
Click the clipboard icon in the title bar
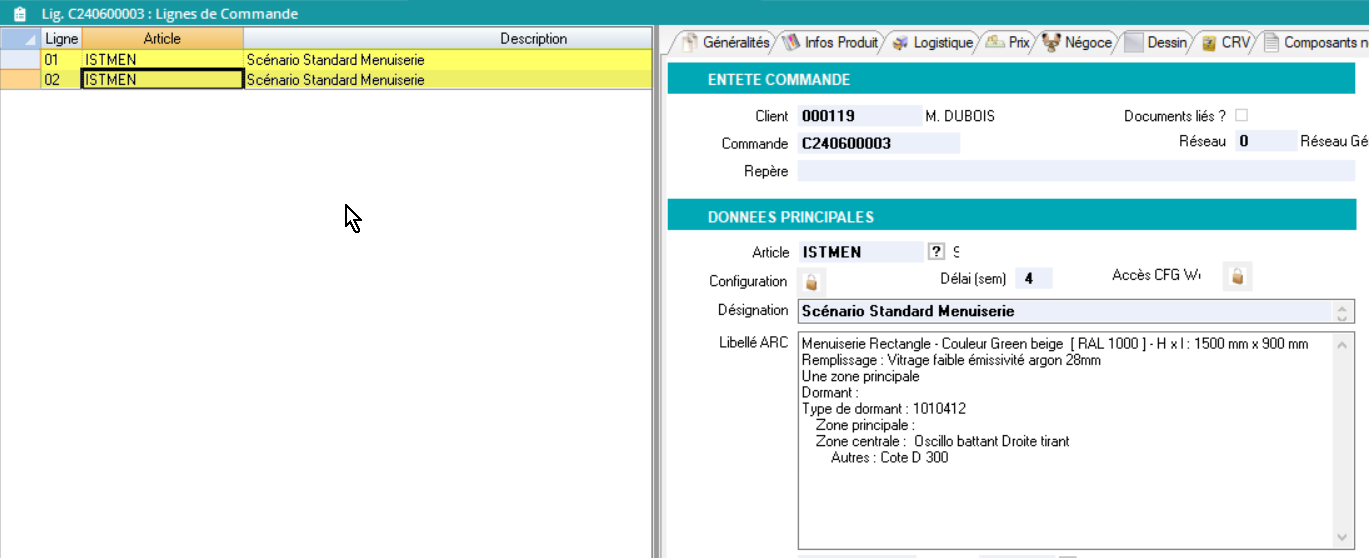coord(19,14)
